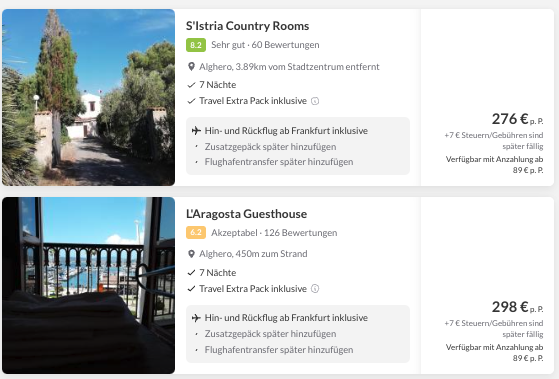Open Travel Extra Pack info icon for S'Istria

[315, 101]
